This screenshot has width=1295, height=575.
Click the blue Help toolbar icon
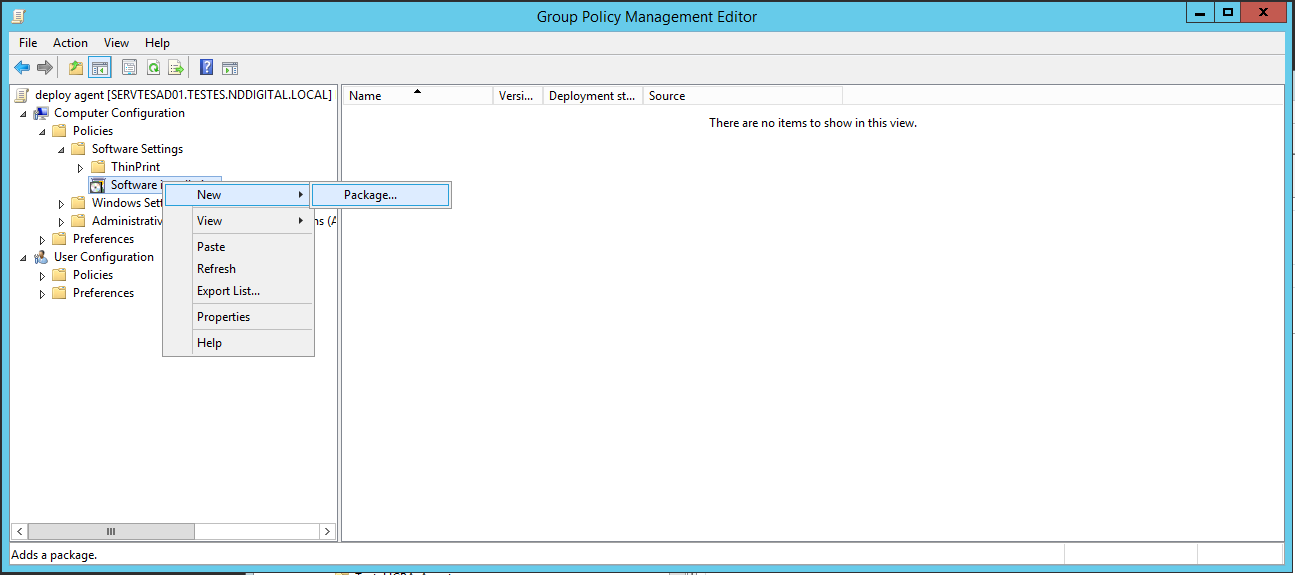pos(206,68)
